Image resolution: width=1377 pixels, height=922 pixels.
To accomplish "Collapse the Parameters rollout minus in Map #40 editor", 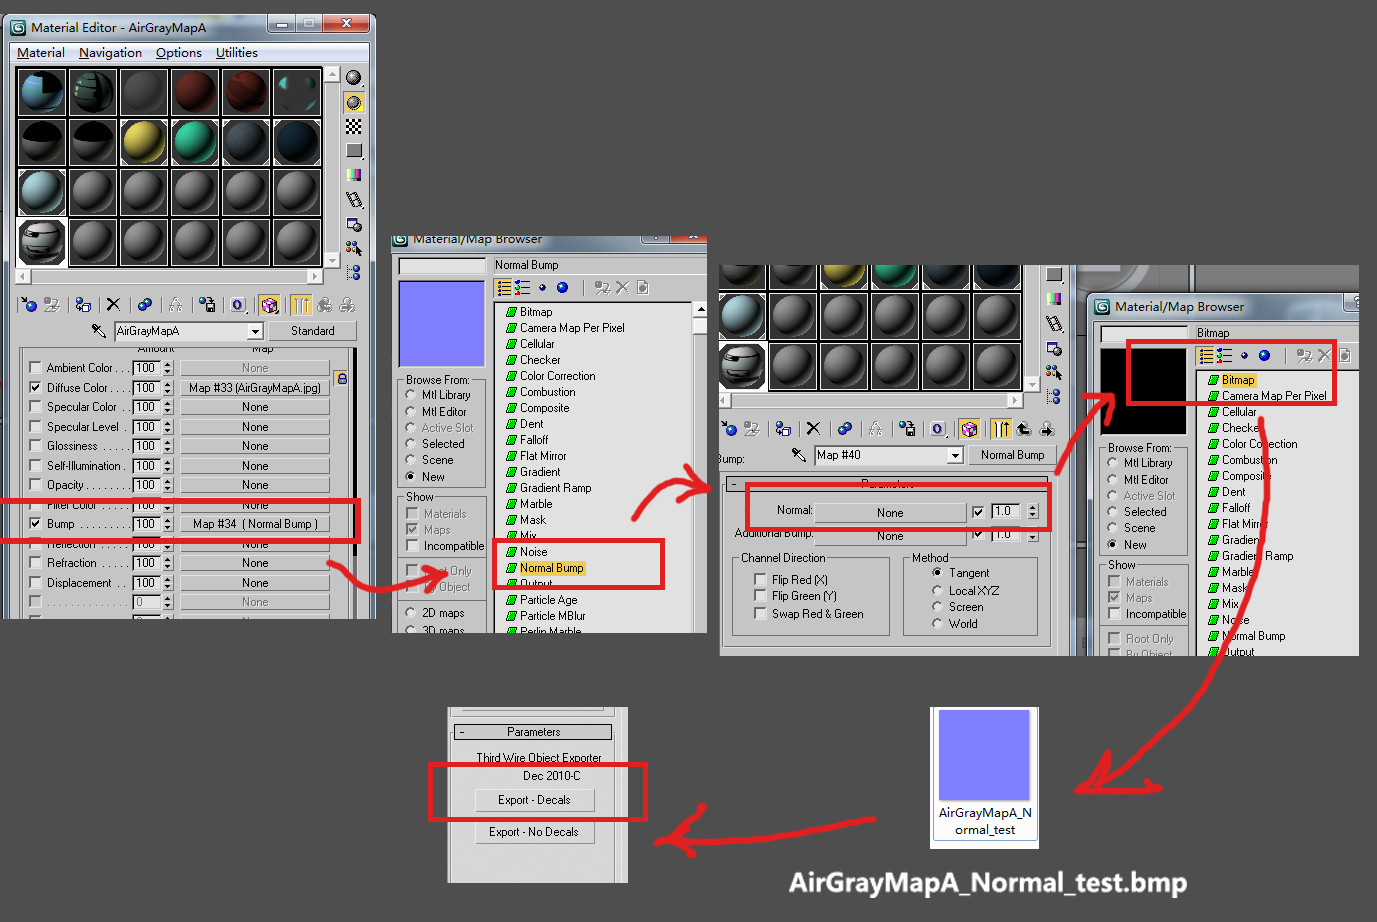I will click(733, 484).
